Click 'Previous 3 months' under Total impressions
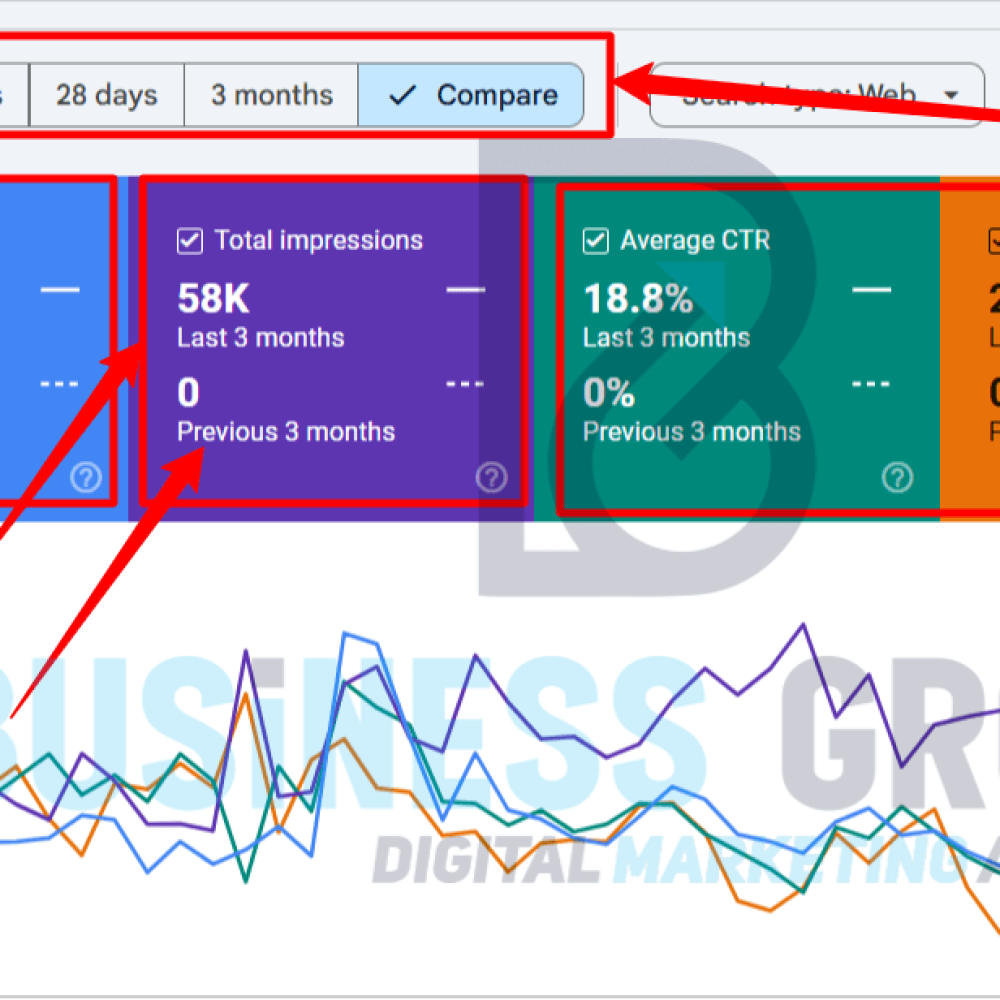 (286, 432)
